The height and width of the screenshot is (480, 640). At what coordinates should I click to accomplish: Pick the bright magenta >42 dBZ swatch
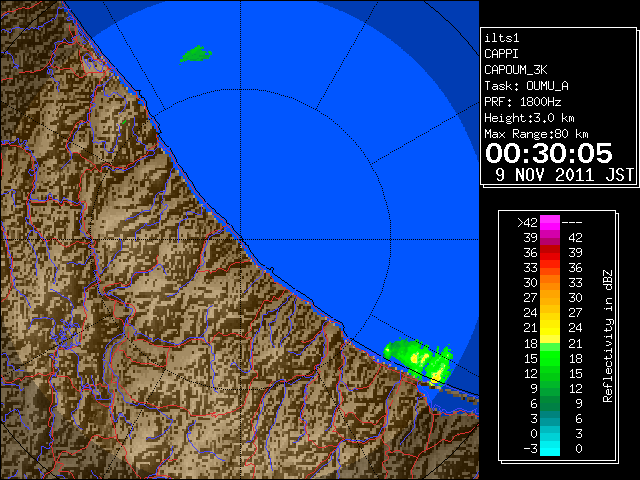(x=550, y=223)
